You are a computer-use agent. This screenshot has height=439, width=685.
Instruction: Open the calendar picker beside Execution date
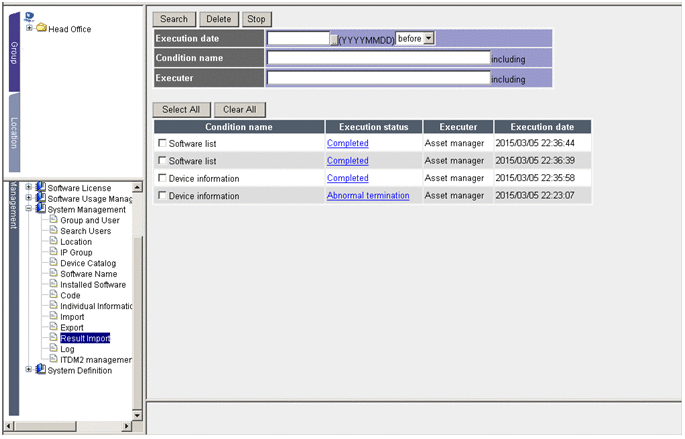(x=334, y=38)
